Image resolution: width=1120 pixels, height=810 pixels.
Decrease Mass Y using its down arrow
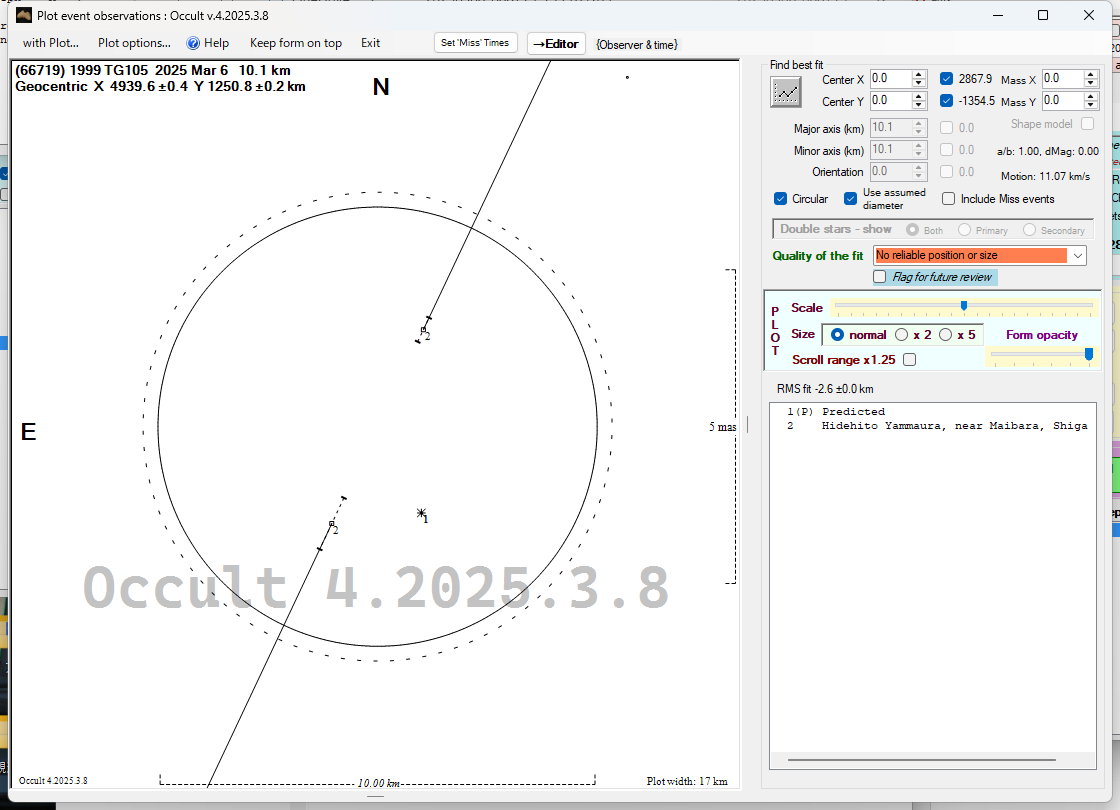(1091, 106)
